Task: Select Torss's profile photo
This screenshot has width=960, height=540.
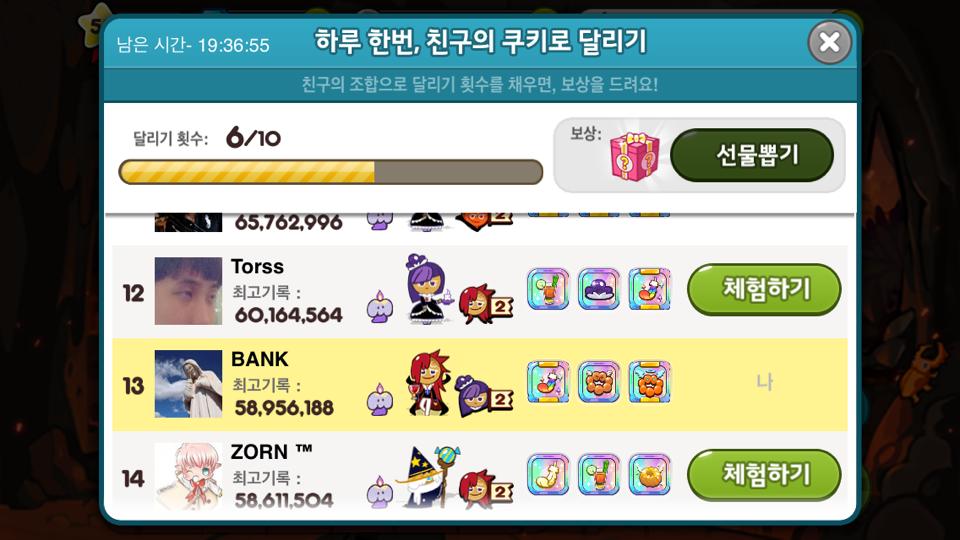Action: pos(188,291)
